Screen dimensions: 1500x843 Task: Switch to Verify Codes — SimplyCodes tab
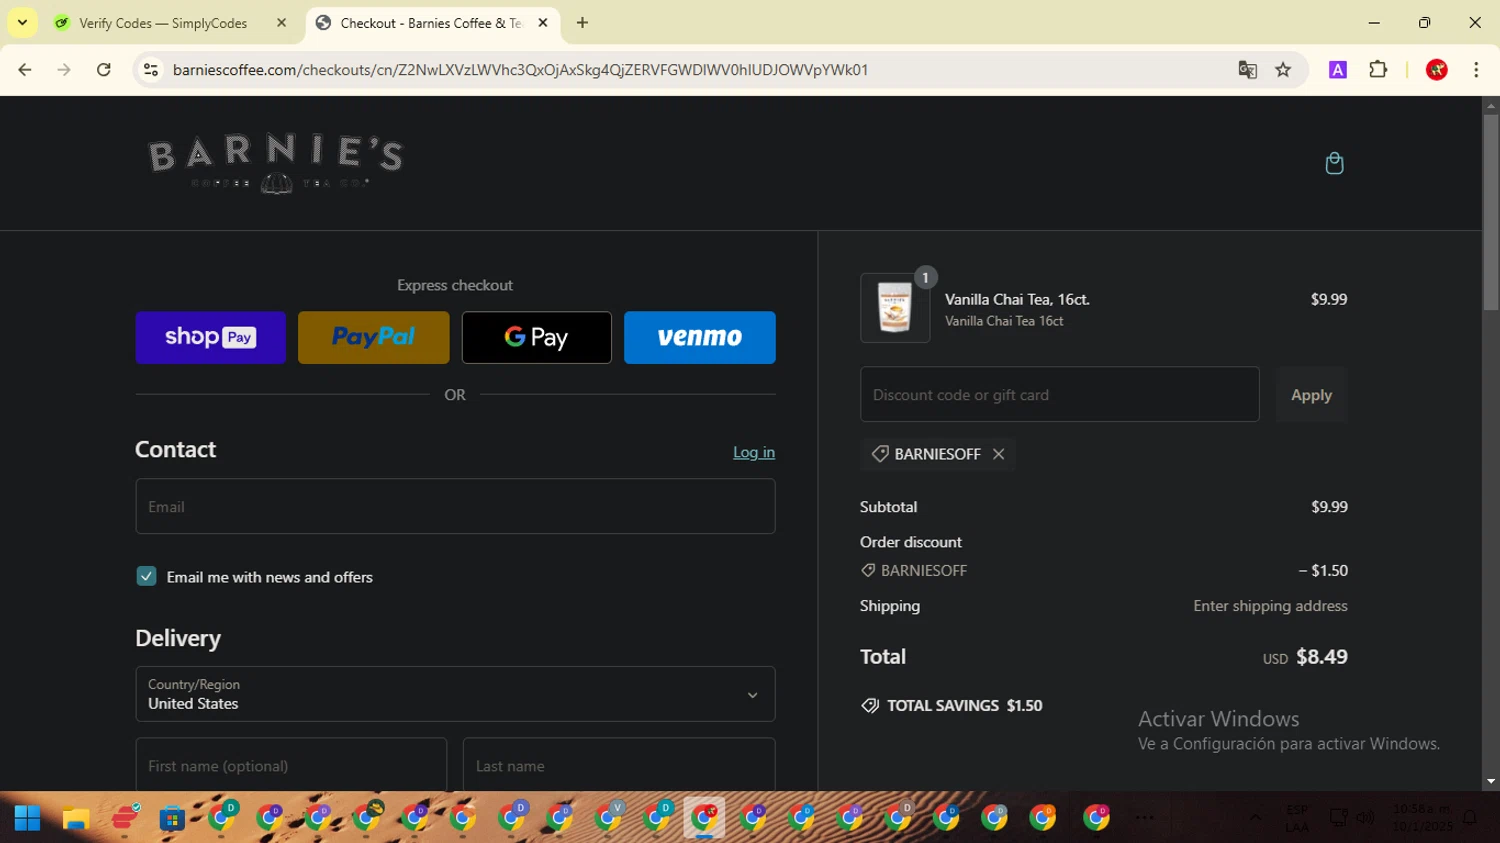coord(162,23)
